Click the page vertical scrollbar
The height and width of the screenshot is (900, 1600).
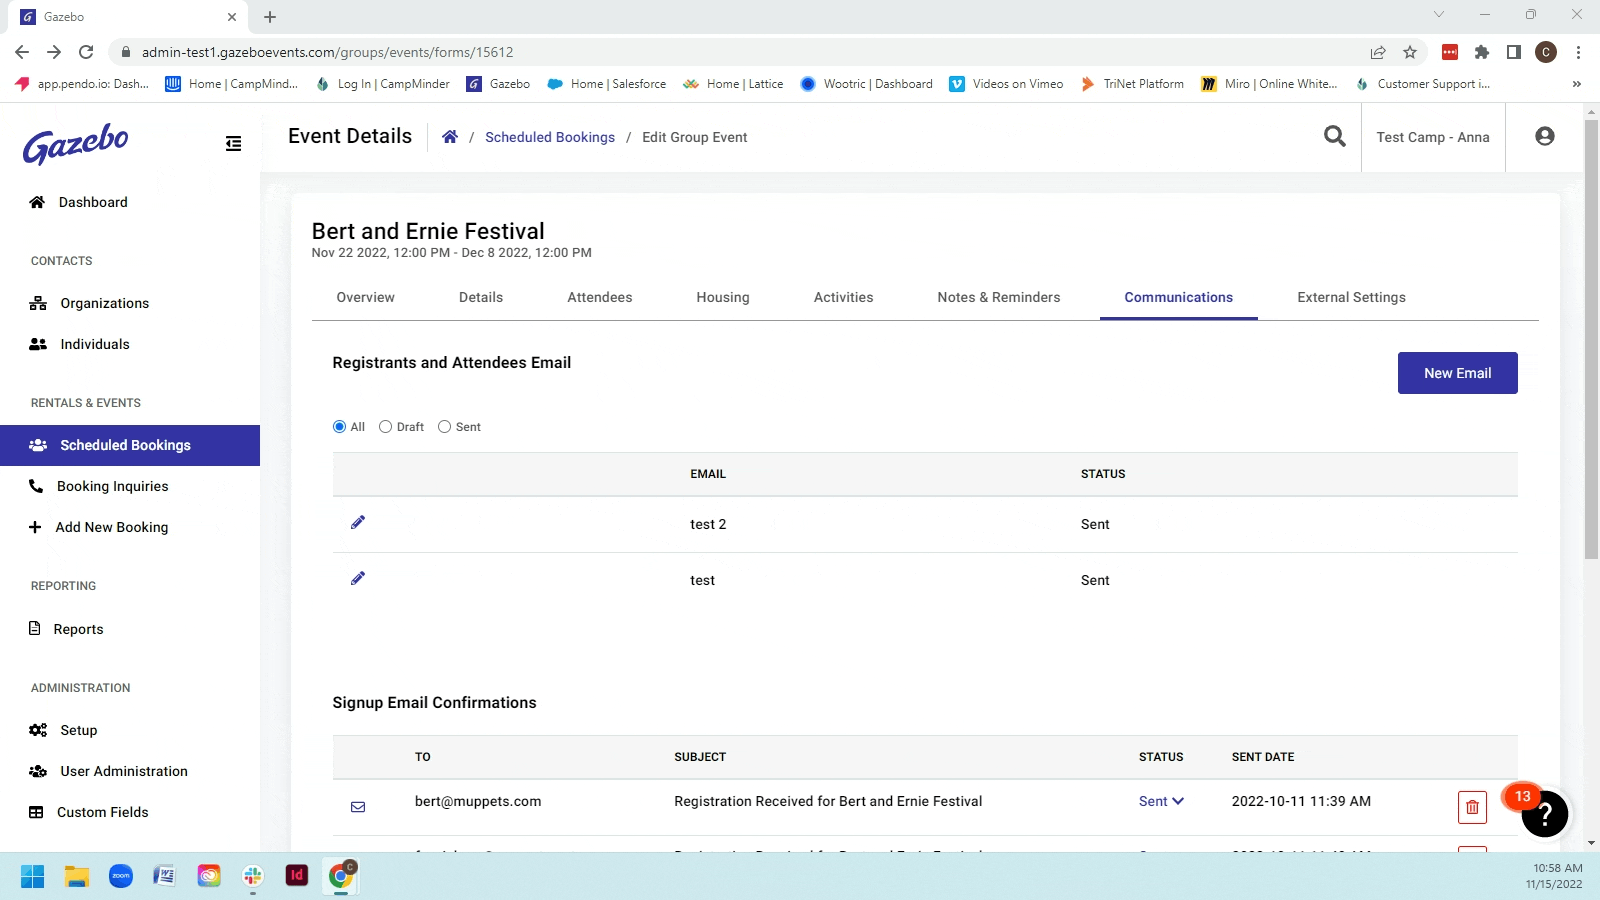(1591, 340)
